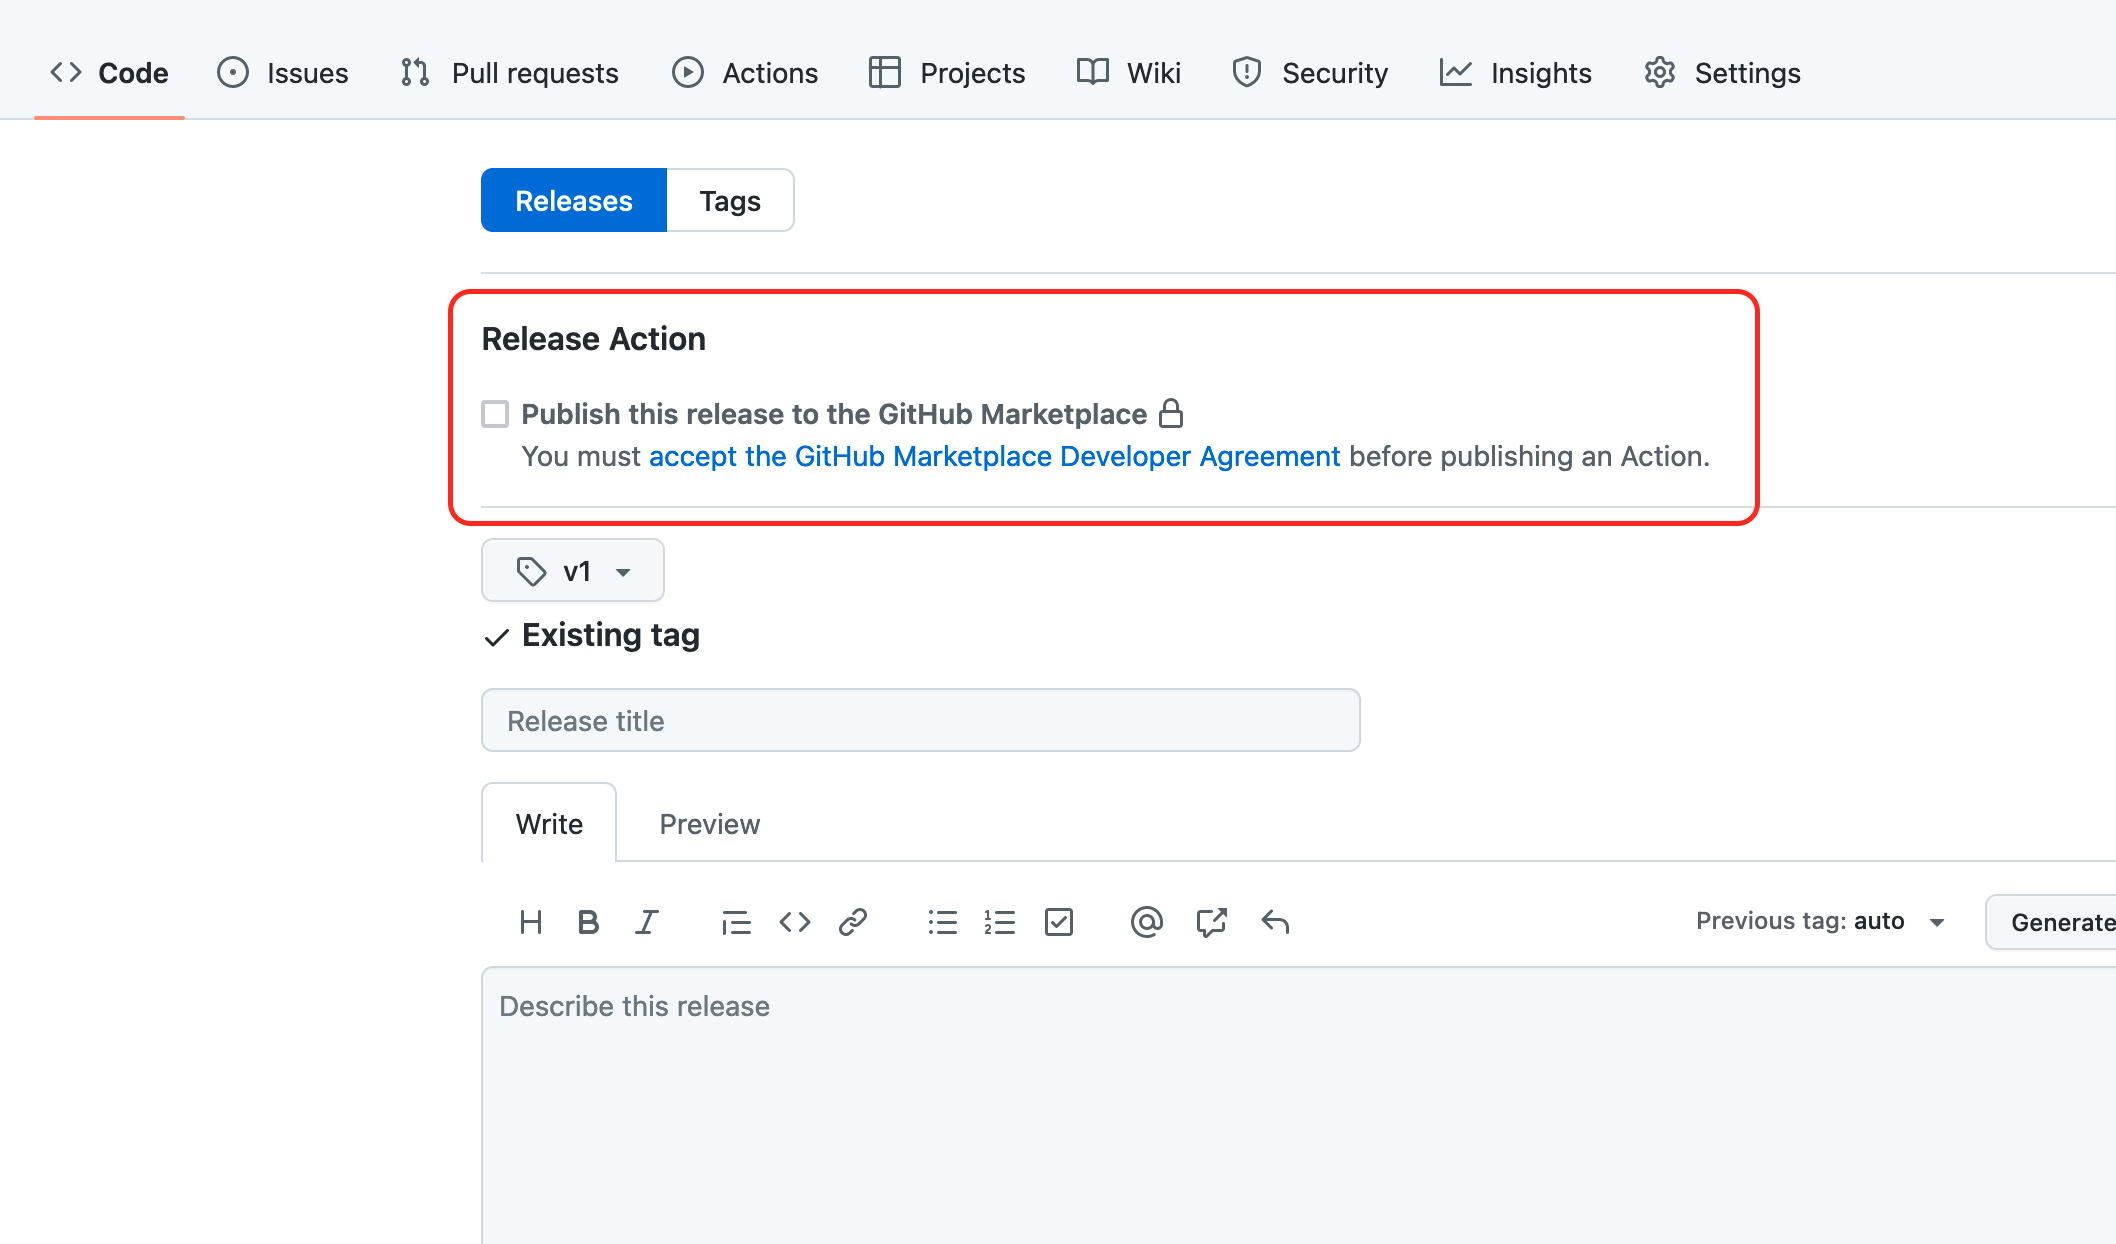Reference an issue with the cross-reference icon

pyautogui.click(x=1211, y=921)
